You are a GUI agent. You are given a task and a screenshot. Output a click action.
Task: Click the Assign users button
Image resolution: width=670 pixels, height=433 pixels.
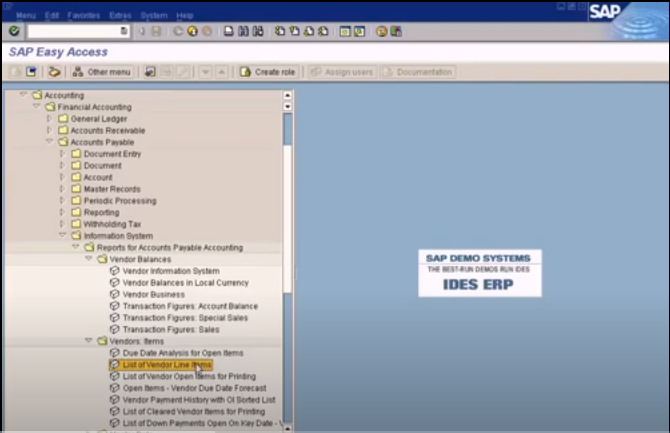[x=341, y=72]
